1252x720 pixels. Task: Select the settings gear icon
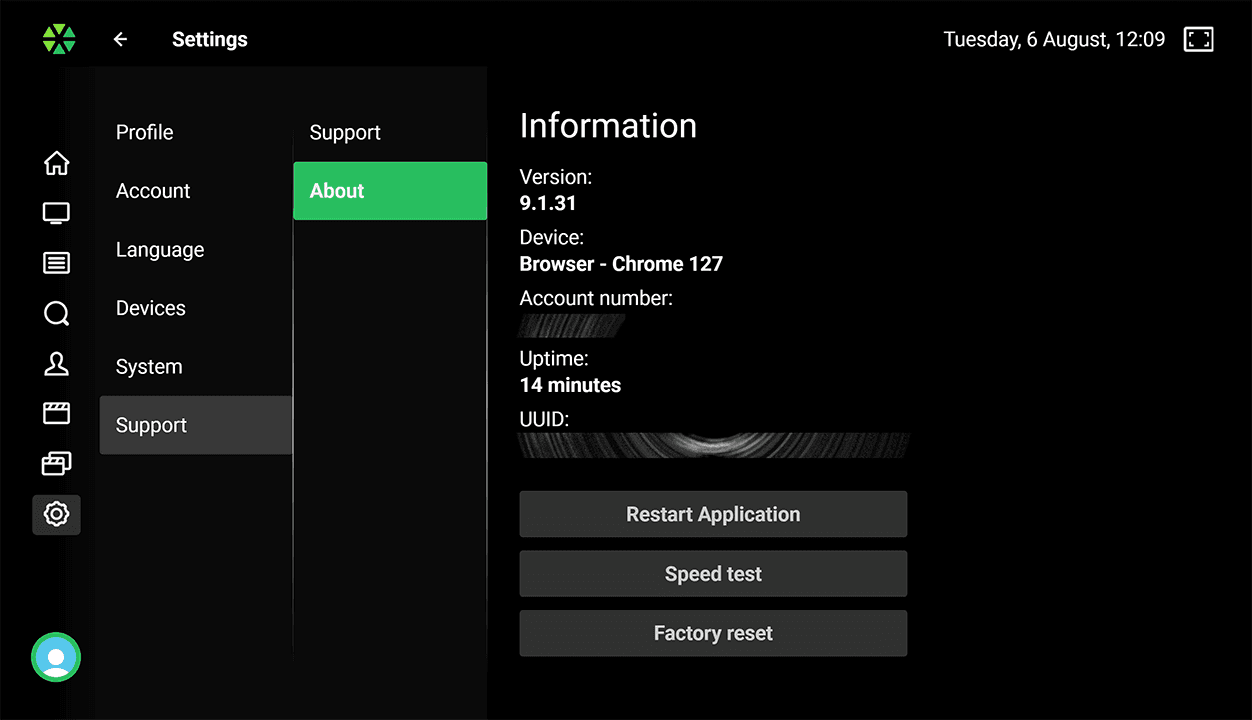click(57, 514)
